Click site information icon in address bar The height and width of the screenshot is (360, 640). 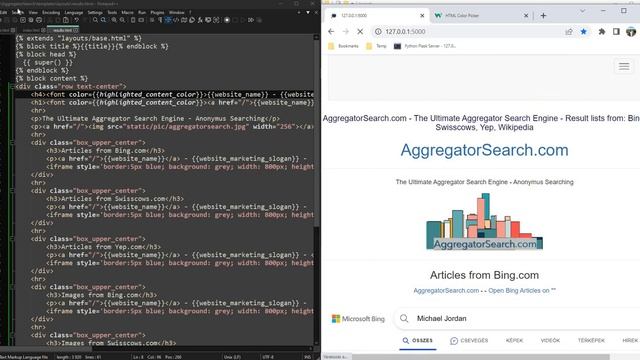[378, 31]
